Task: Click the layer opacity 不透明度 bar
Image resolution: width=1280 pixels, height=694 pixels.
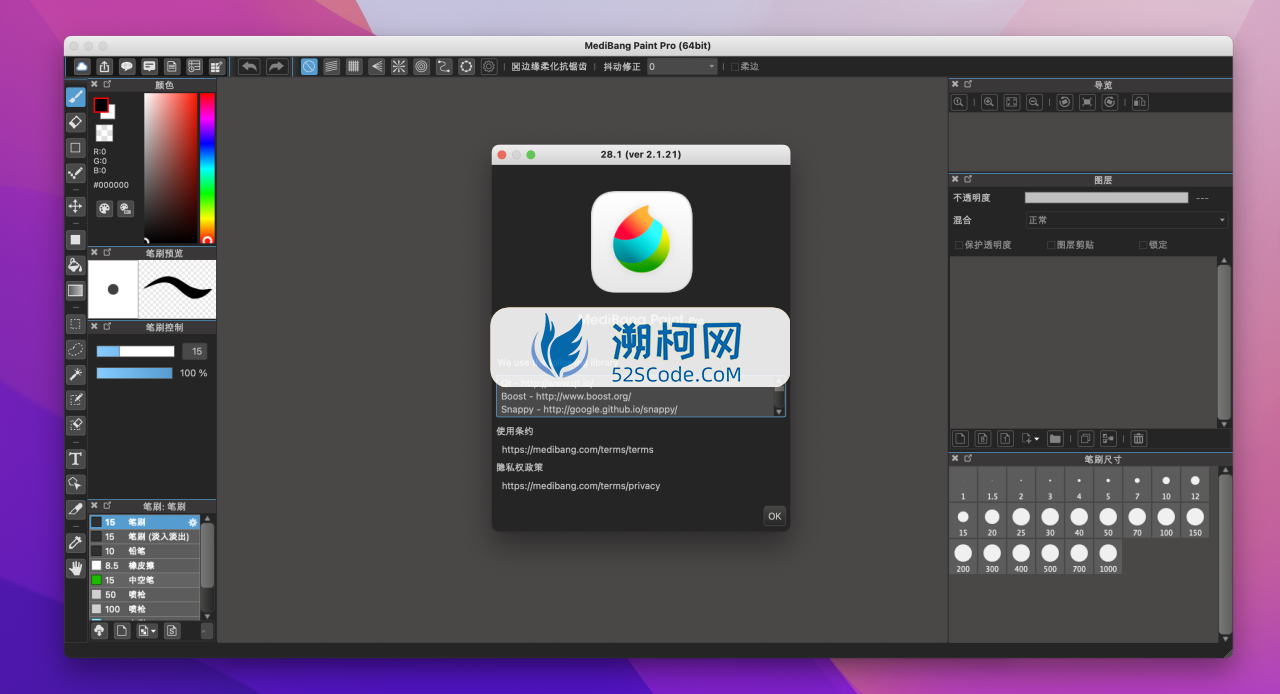Action: click(1106, 198)
